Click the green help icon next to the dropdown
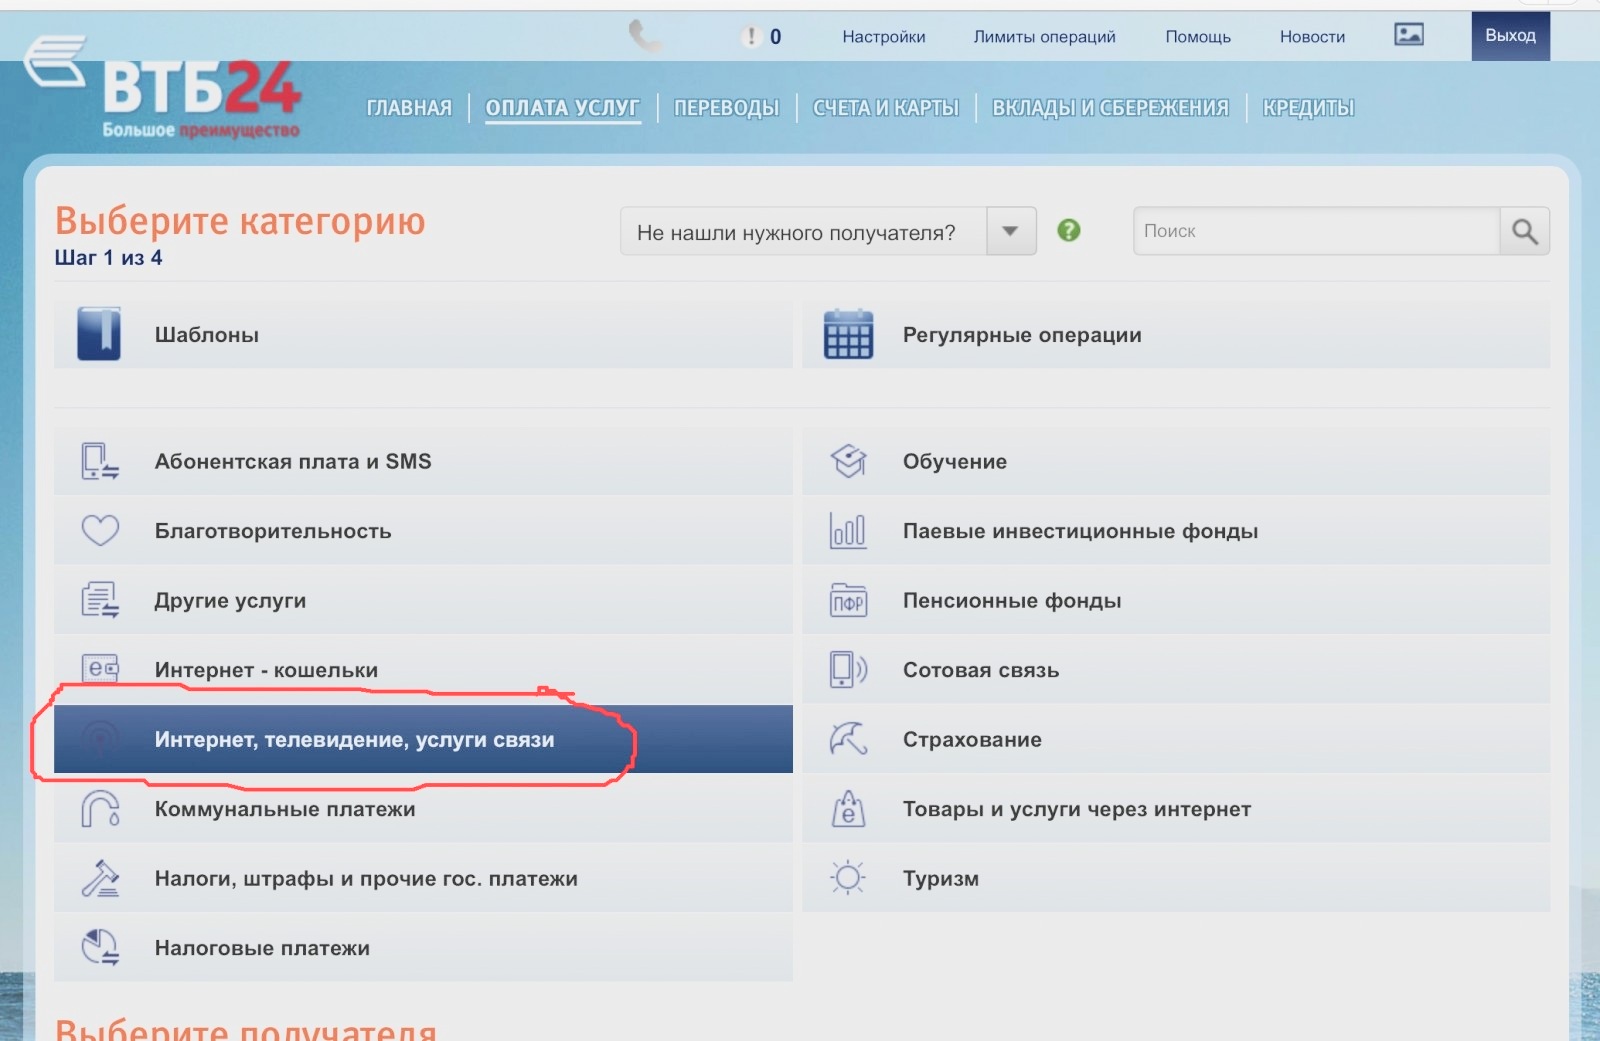The height and width of the screenshot is (1041, 1600). pyautogui.click(x=1068, y=230)
